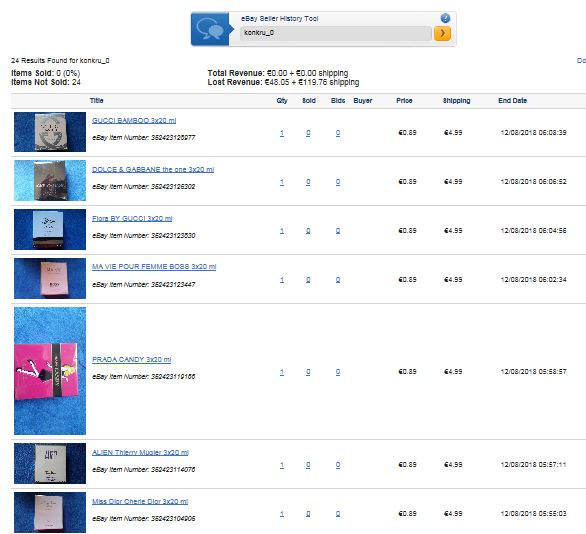Click the Qty value for ALIEN Thierry Mugler

click(282, 465)
